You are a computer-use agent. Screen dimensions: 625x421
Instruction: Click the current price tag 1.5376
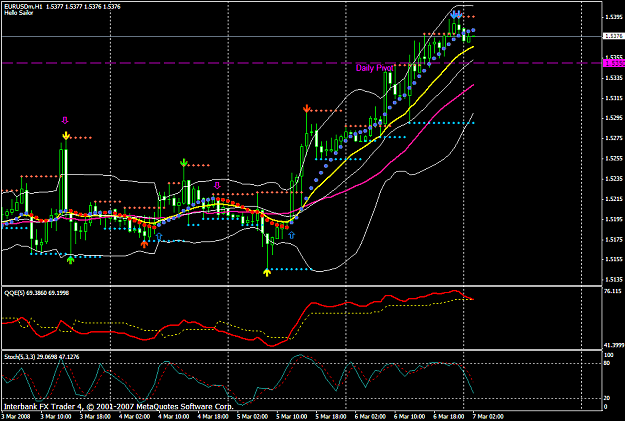tap(613, 36)
